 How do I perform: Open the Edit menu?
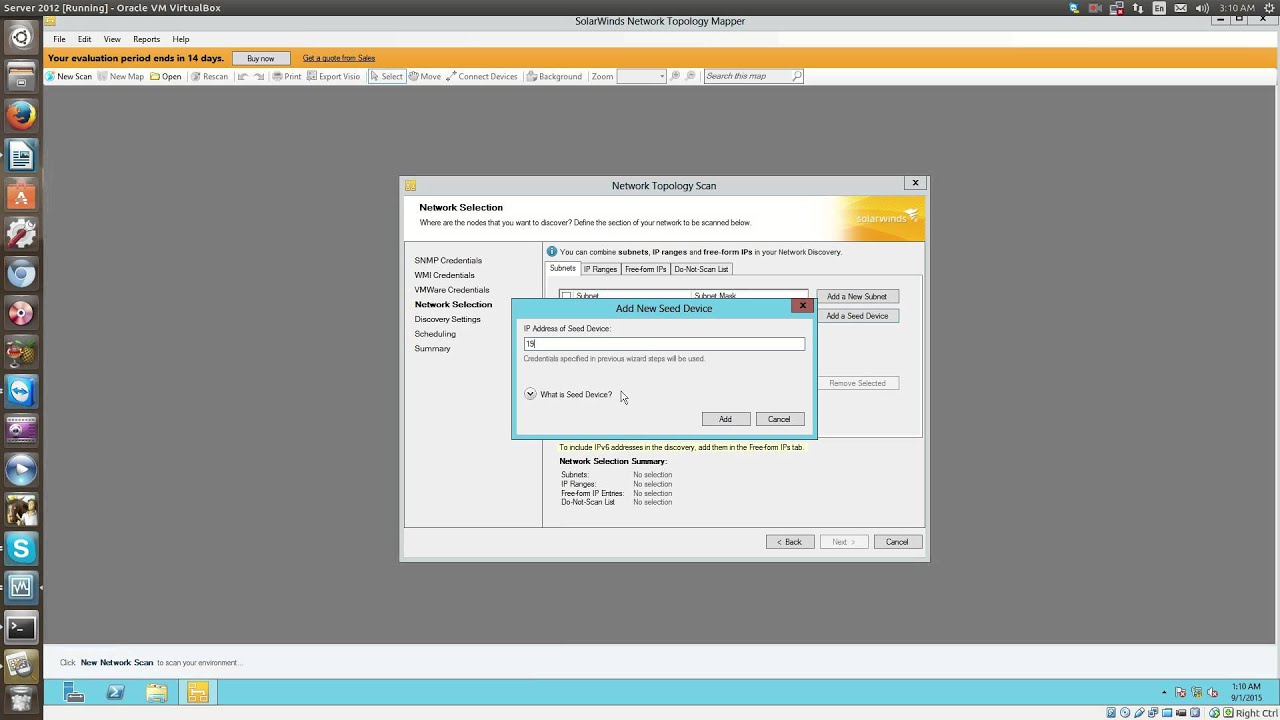pyautogui.click(x=85, y=39)
